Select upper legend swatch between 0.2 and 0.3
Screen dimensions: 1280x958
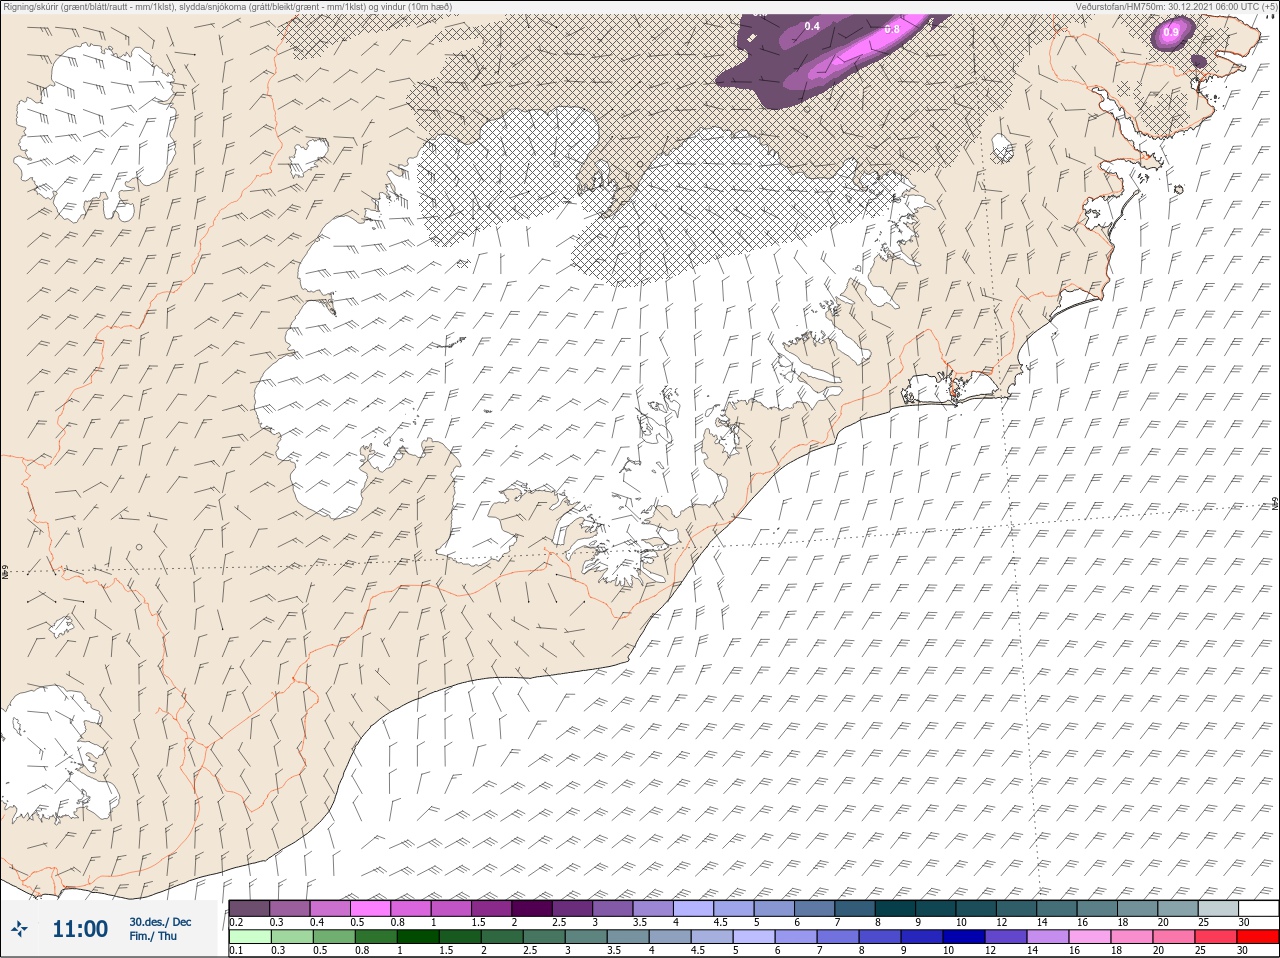[249, 908]
